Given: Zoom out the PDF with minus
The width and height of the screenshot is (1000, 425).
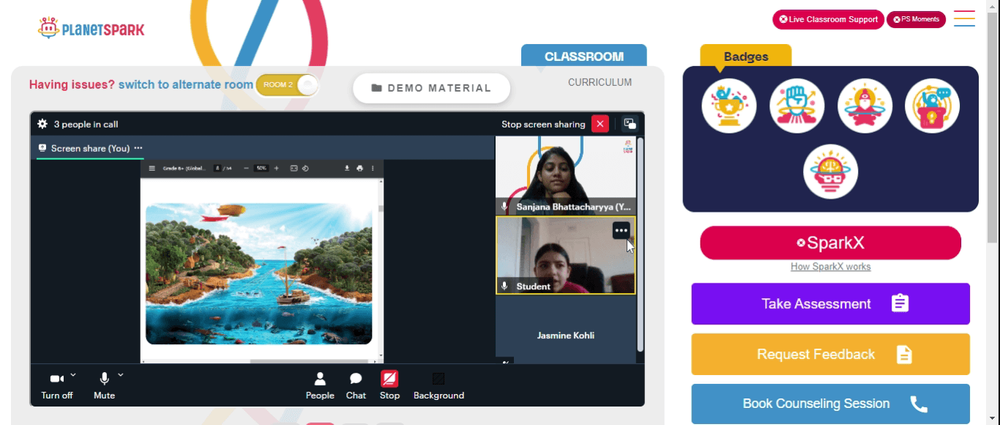Looking at the screenshot, I should point(246,168).
